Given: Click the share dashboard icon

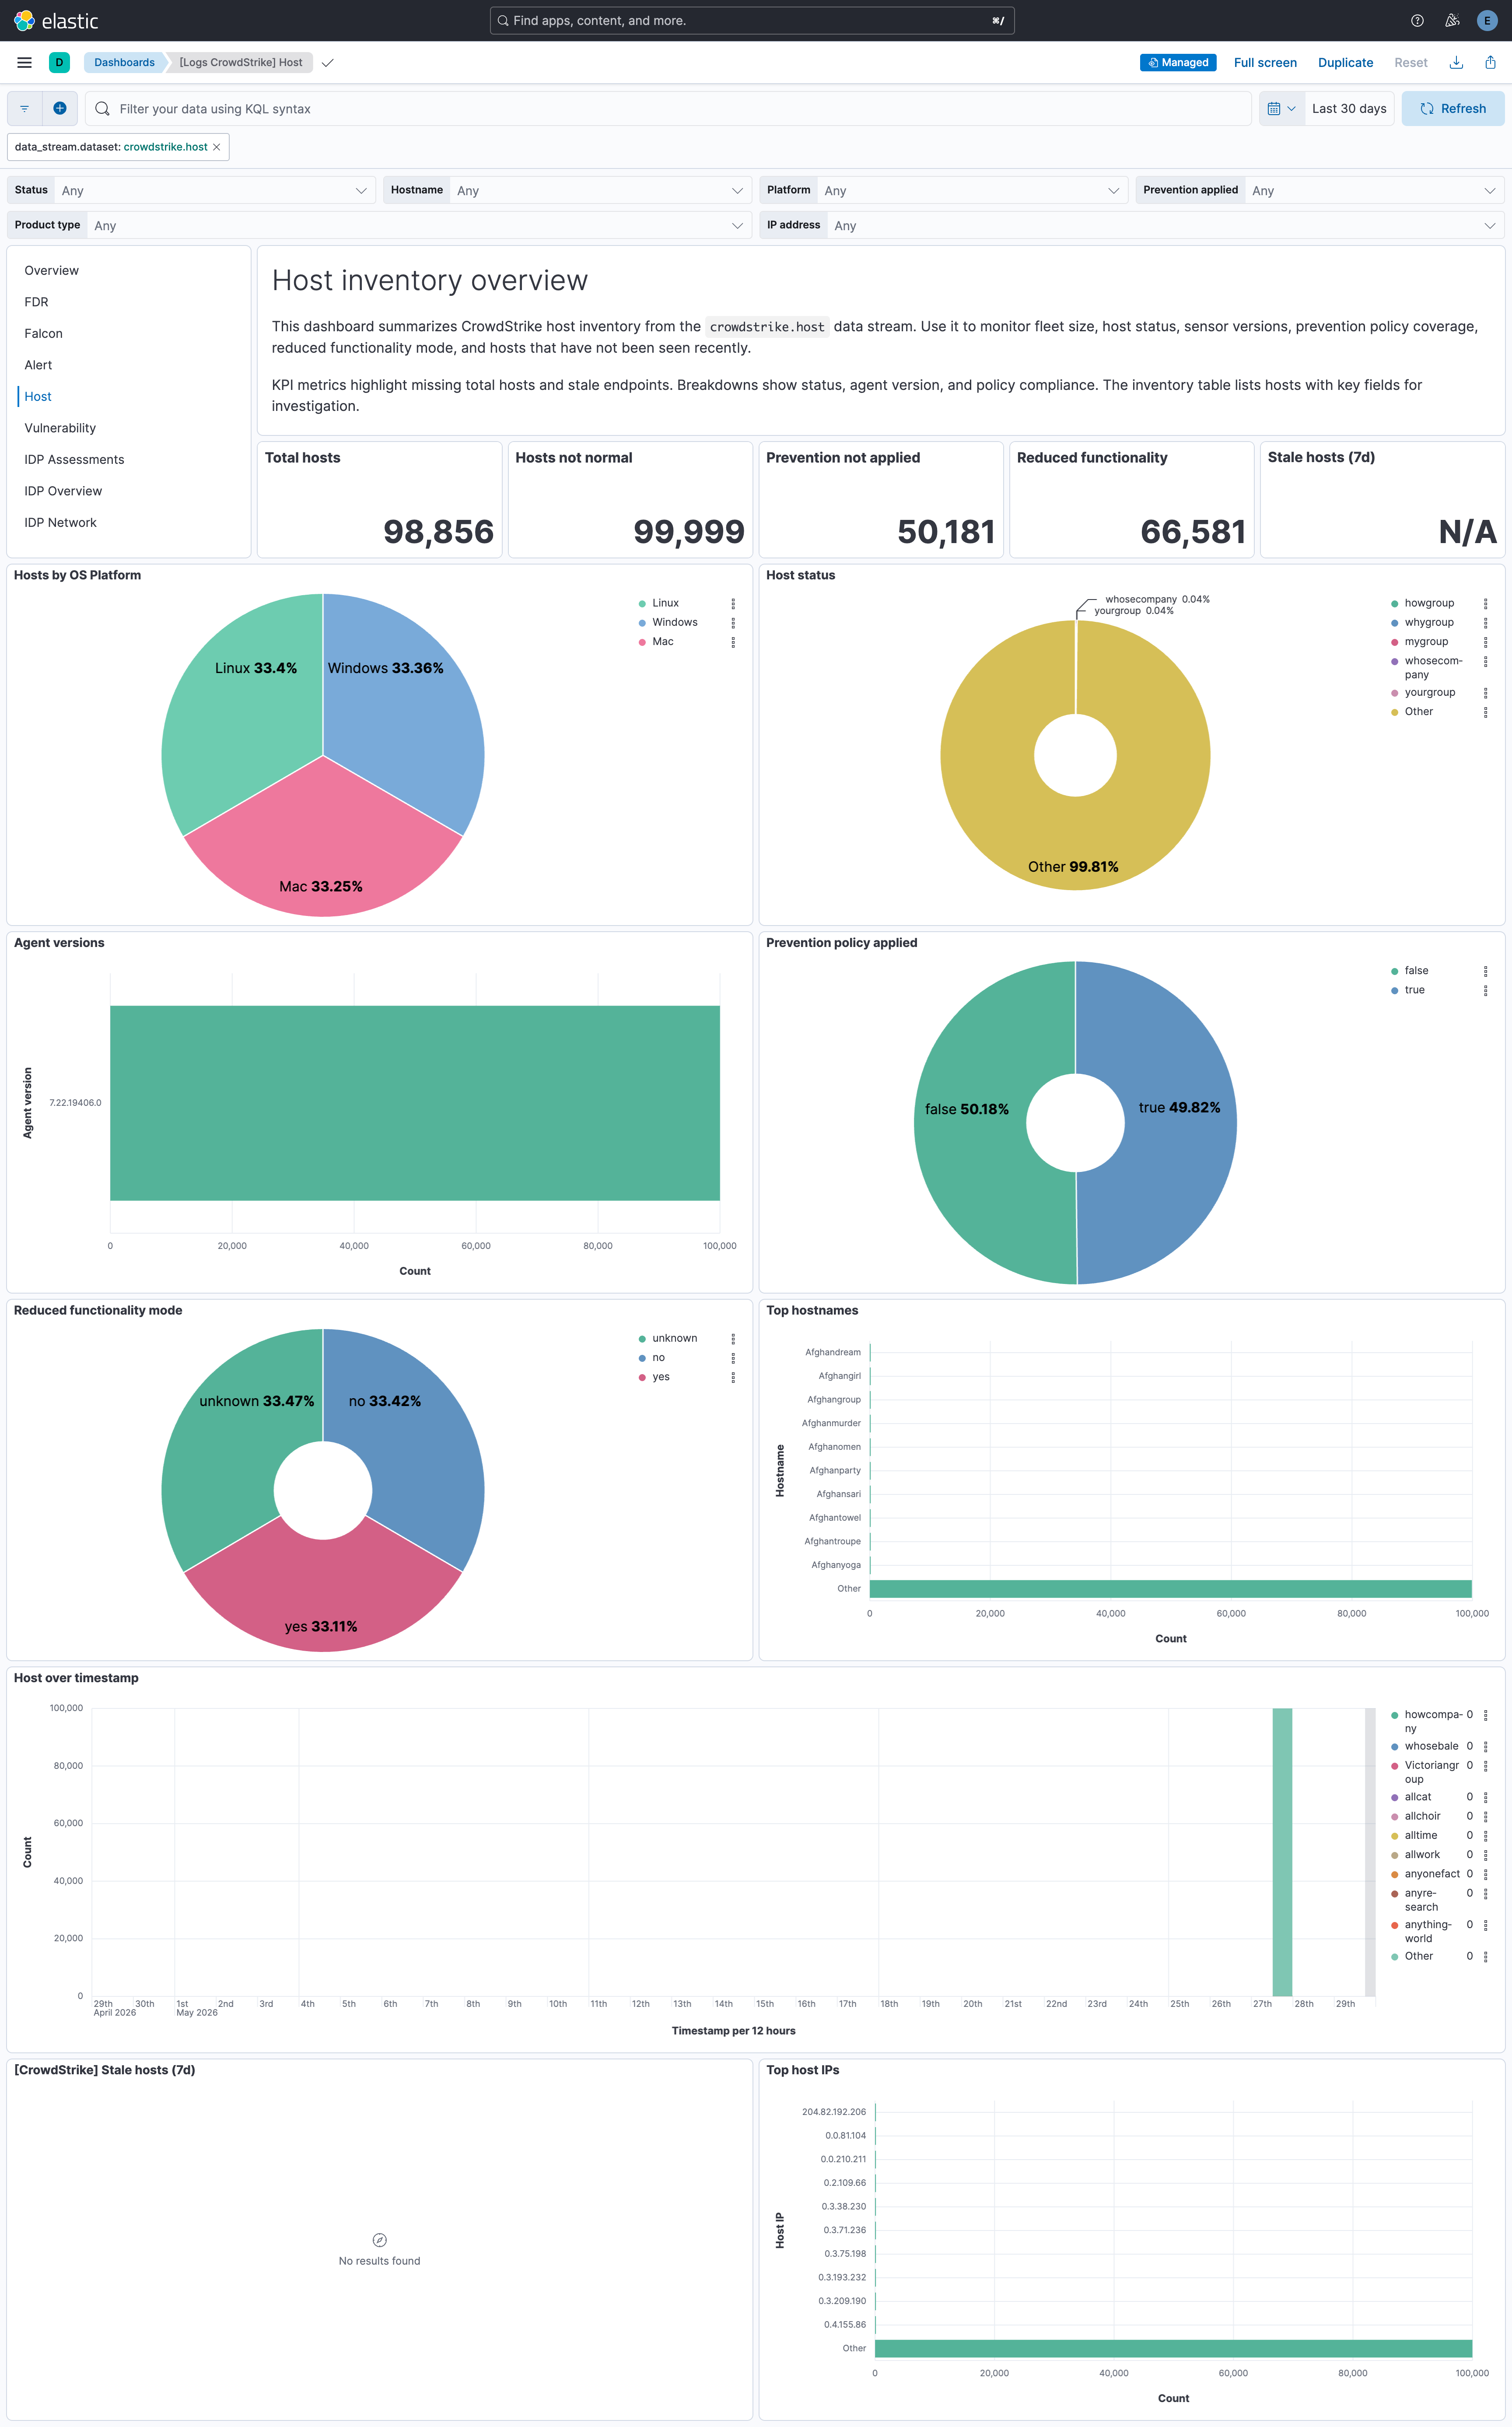Looking at the screenshot, I should pos(1490,63).
